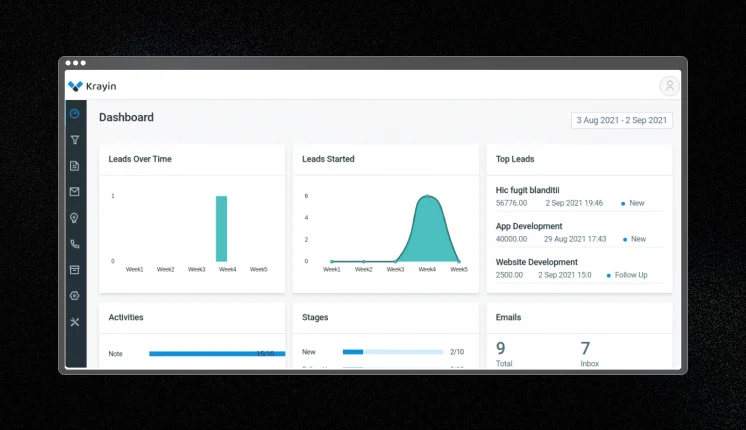Open the App Development lead

coord(529,226)
